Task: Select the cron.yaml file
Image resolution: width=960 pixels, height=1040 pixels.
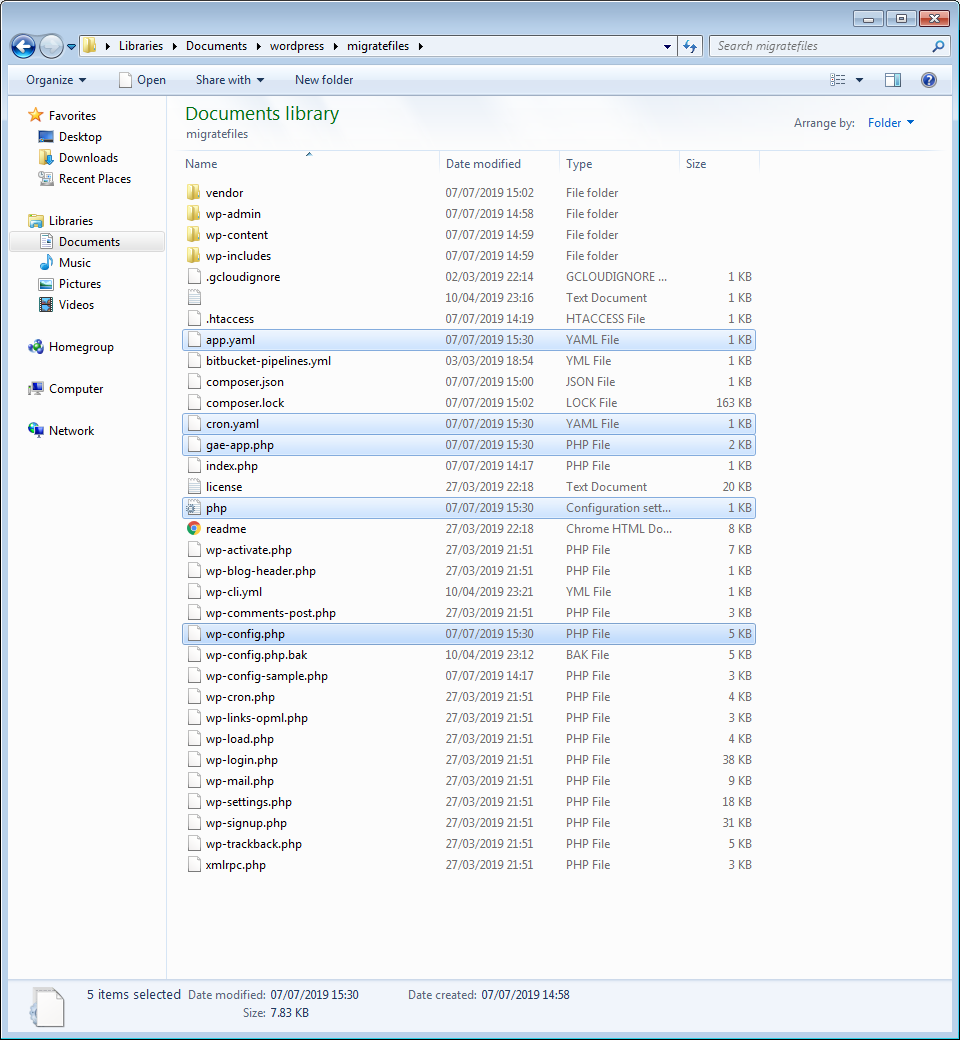Action: [468, 424]
